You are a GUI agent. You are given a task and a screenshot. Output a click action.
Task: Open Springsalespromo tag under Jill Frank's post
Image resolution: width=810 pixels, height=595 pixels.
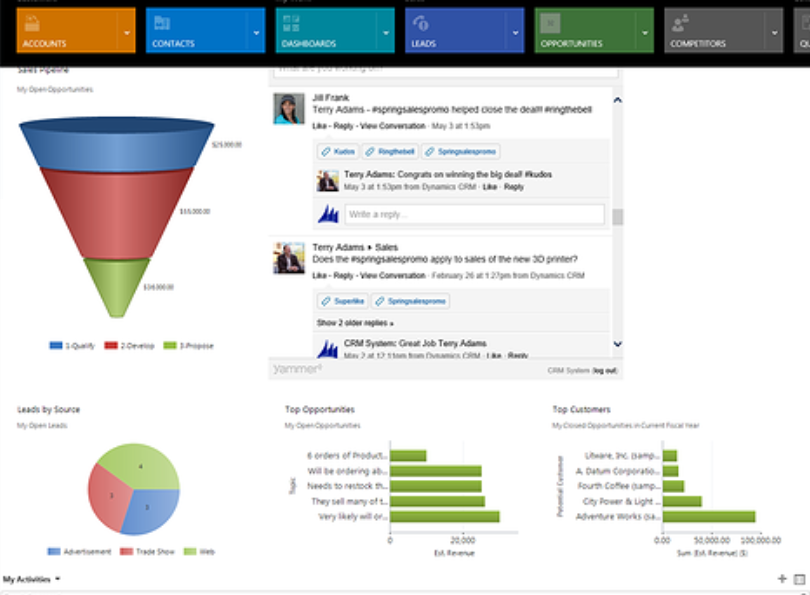click(461, 151)
